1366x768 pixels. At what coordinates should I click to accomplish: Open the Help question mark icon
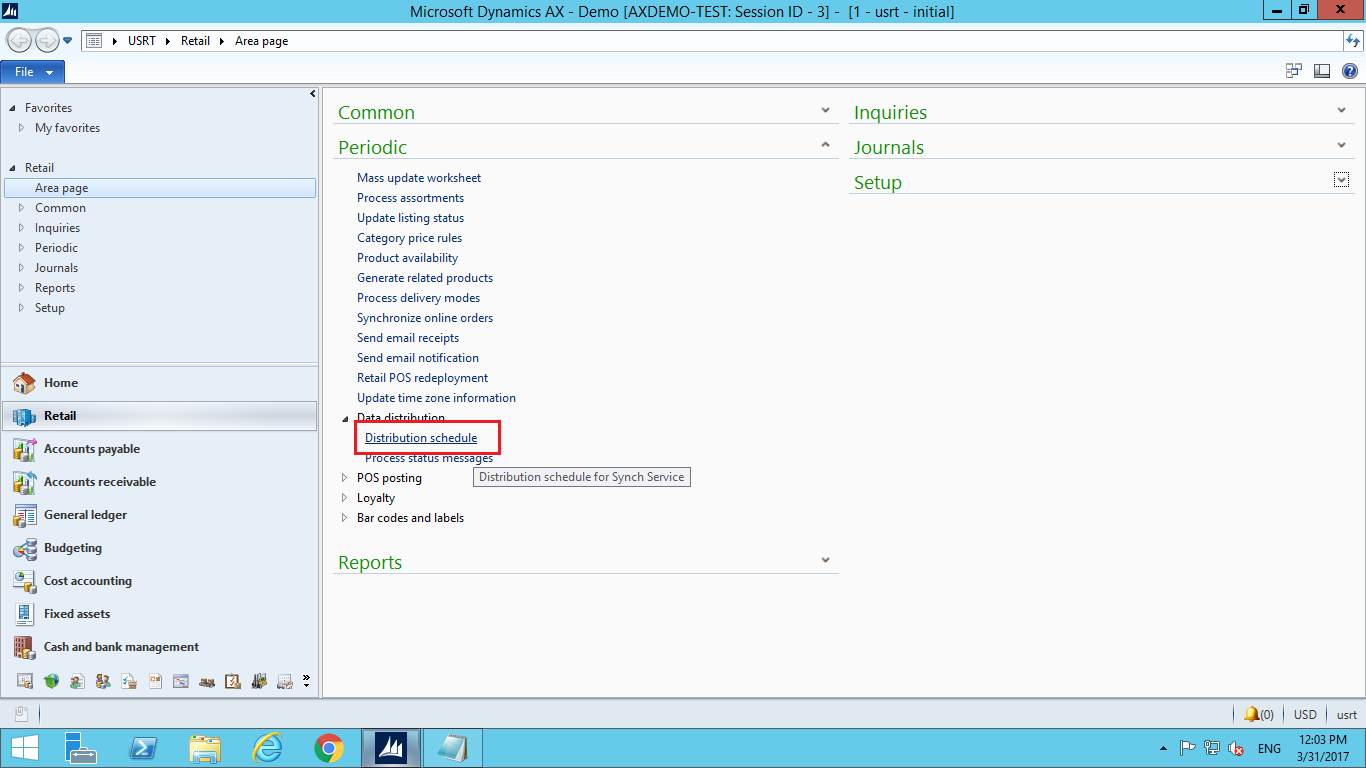1349,71
